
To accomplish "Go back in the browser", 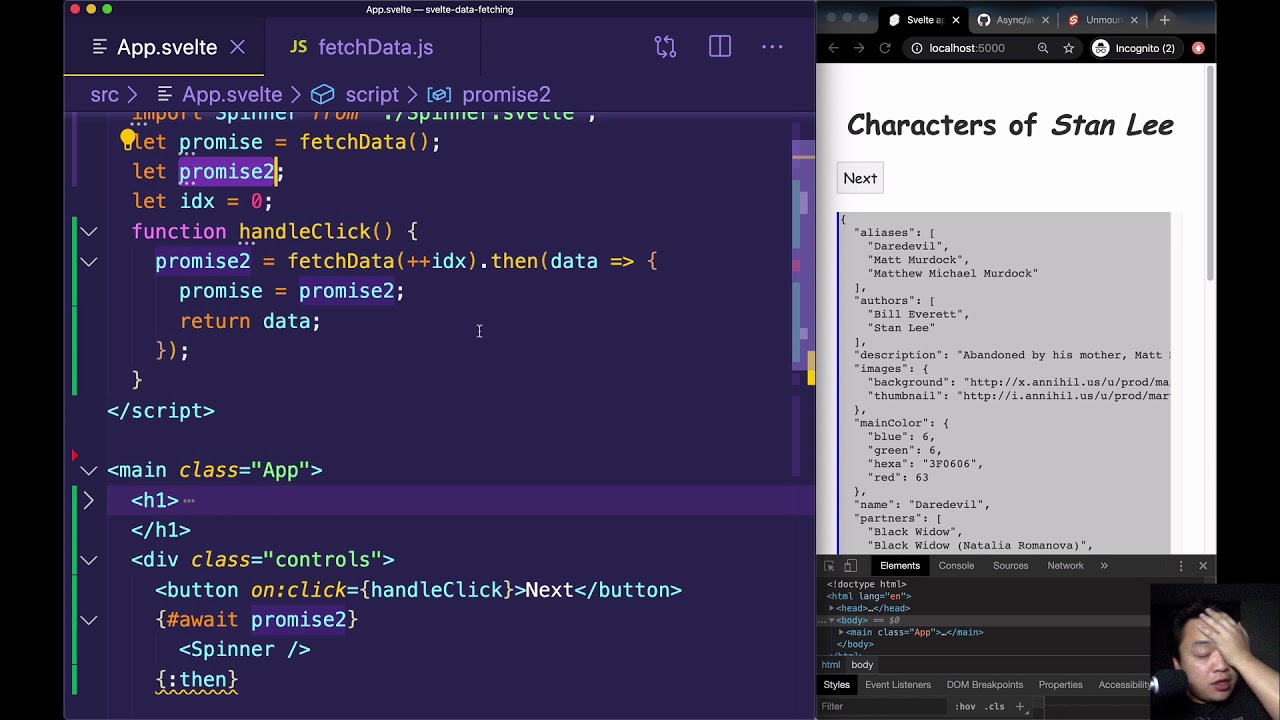I will (x=833, y=48).
